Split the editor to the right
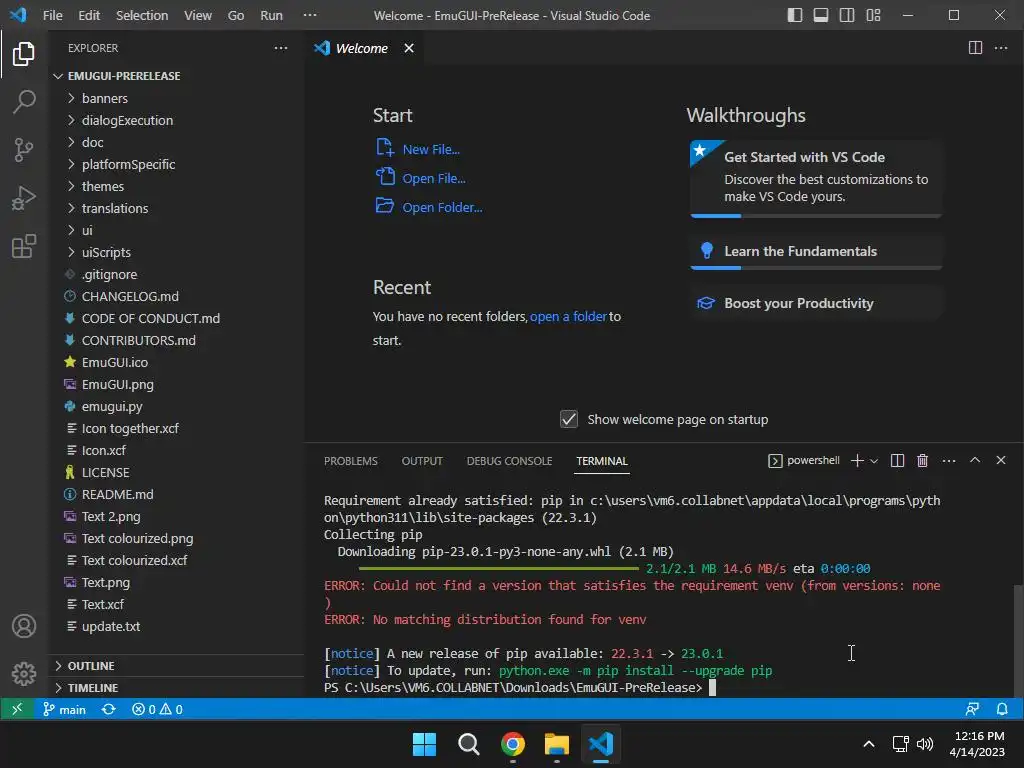The height and width of the screenshot is (768, 1024). (x=975, y=48)
